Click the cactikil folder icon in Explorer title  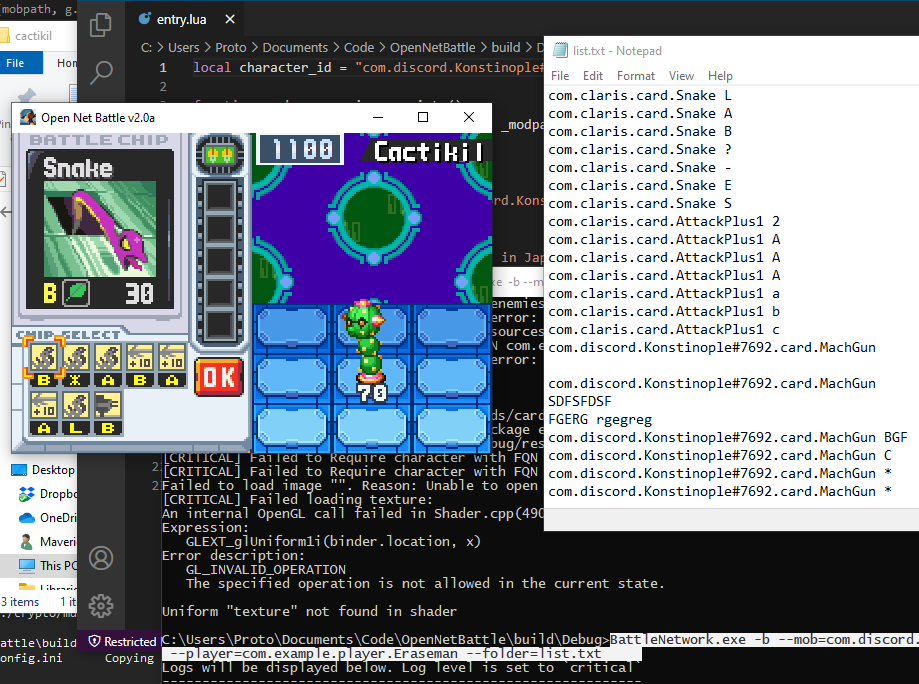tap(4, 36)
